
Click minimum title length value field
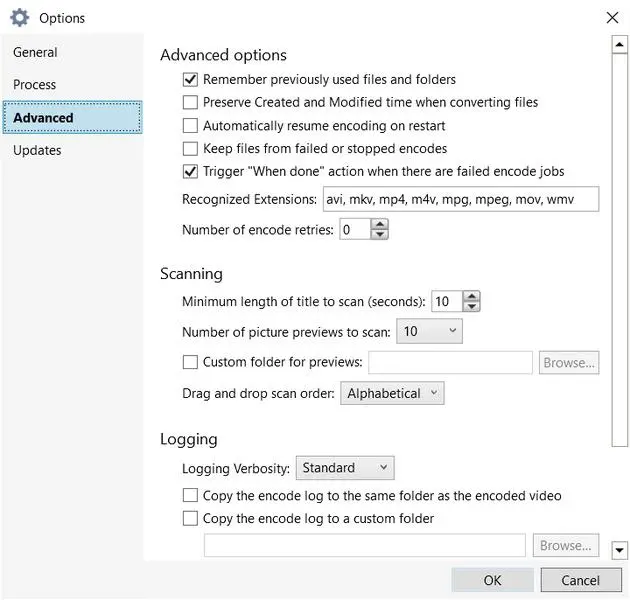(x=446, y=301)
